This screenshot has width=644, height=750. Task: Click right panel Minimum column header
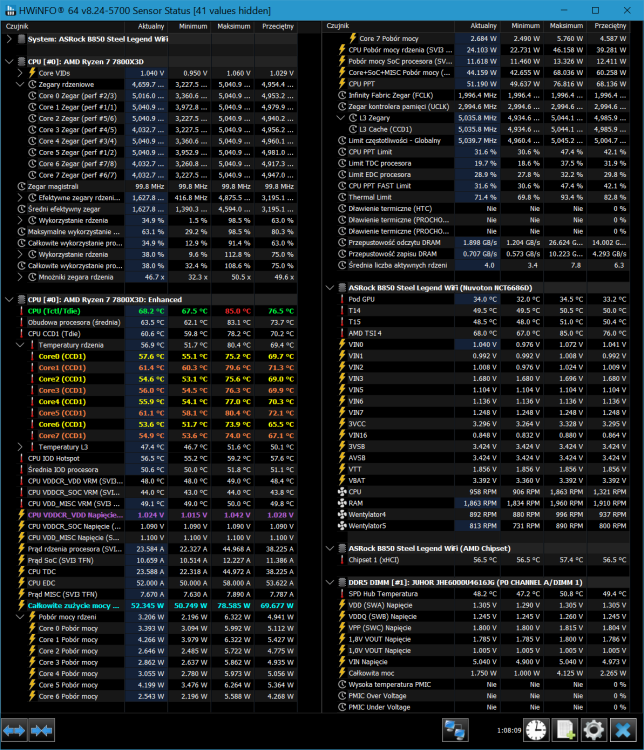click(522, 26)
